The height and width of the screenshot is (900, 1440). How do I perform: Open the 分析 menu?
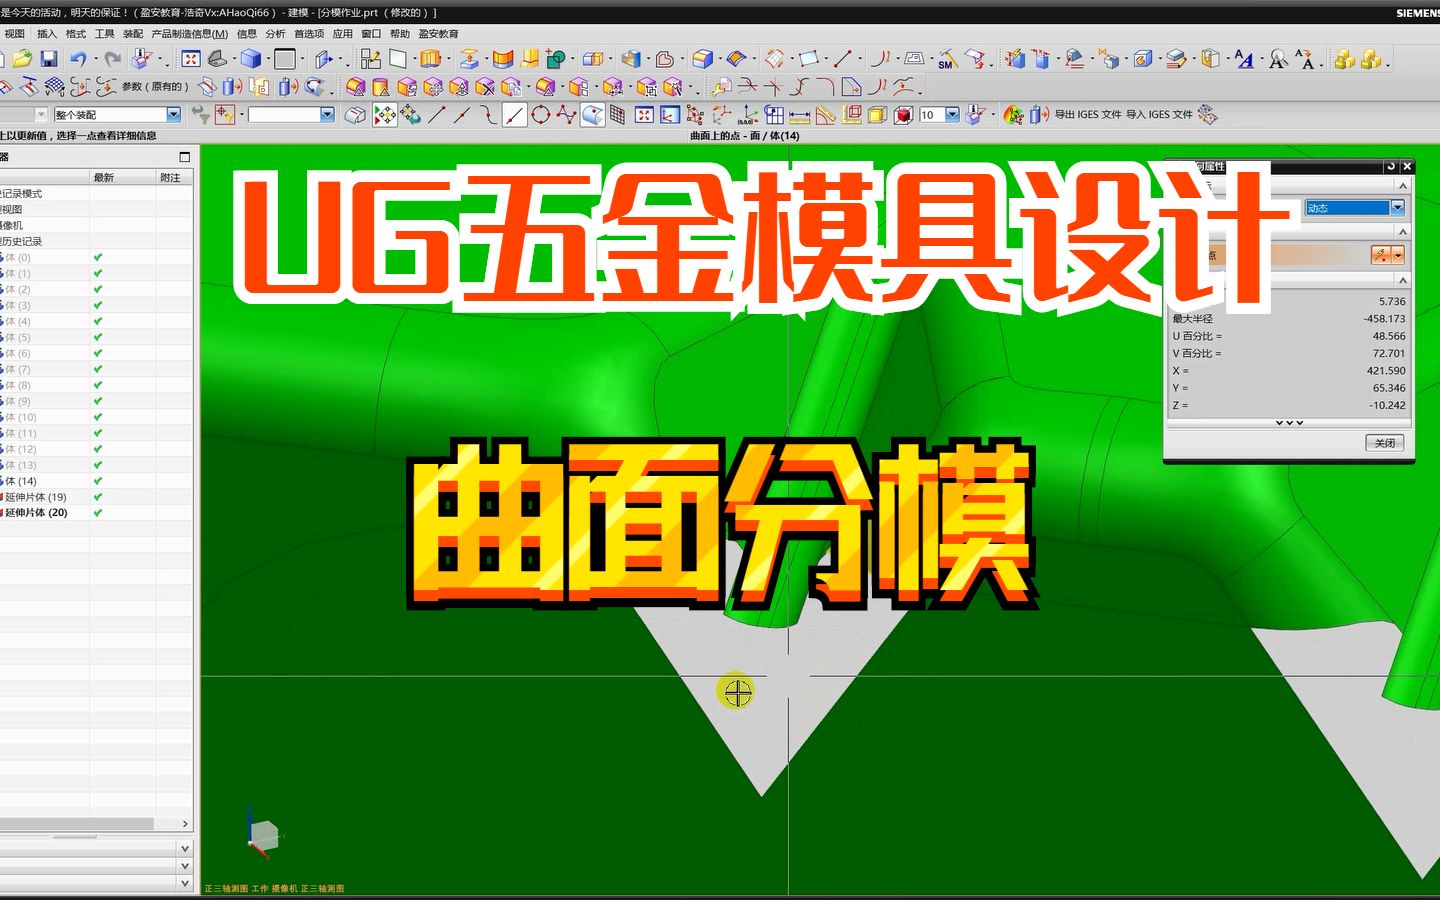pos(271,33)
